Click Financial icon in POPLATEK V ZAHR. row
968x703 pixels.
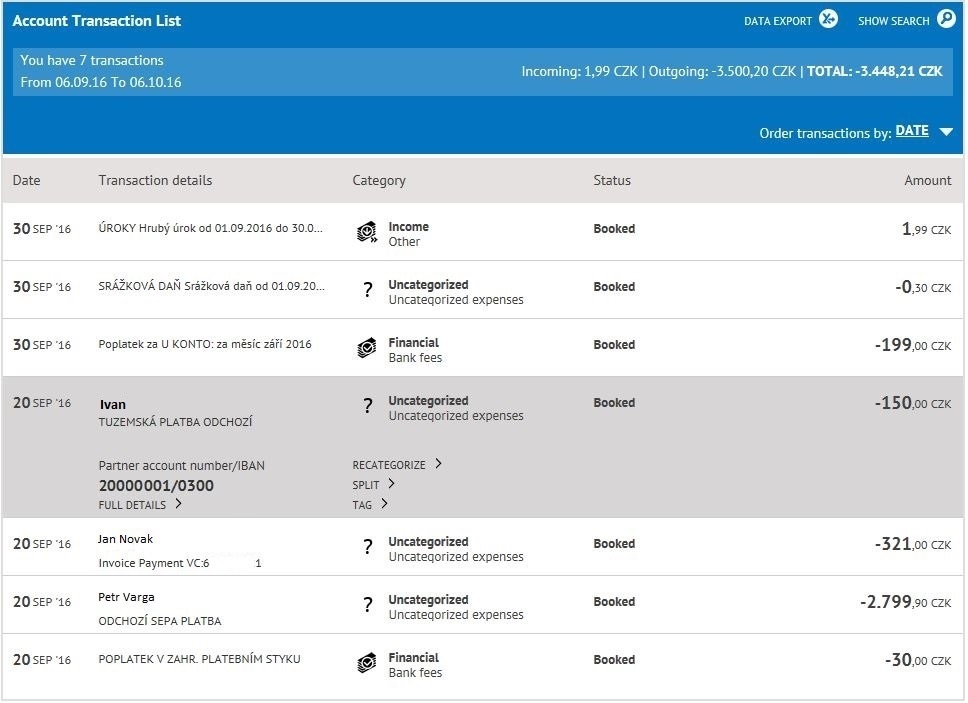pos(367,663)
